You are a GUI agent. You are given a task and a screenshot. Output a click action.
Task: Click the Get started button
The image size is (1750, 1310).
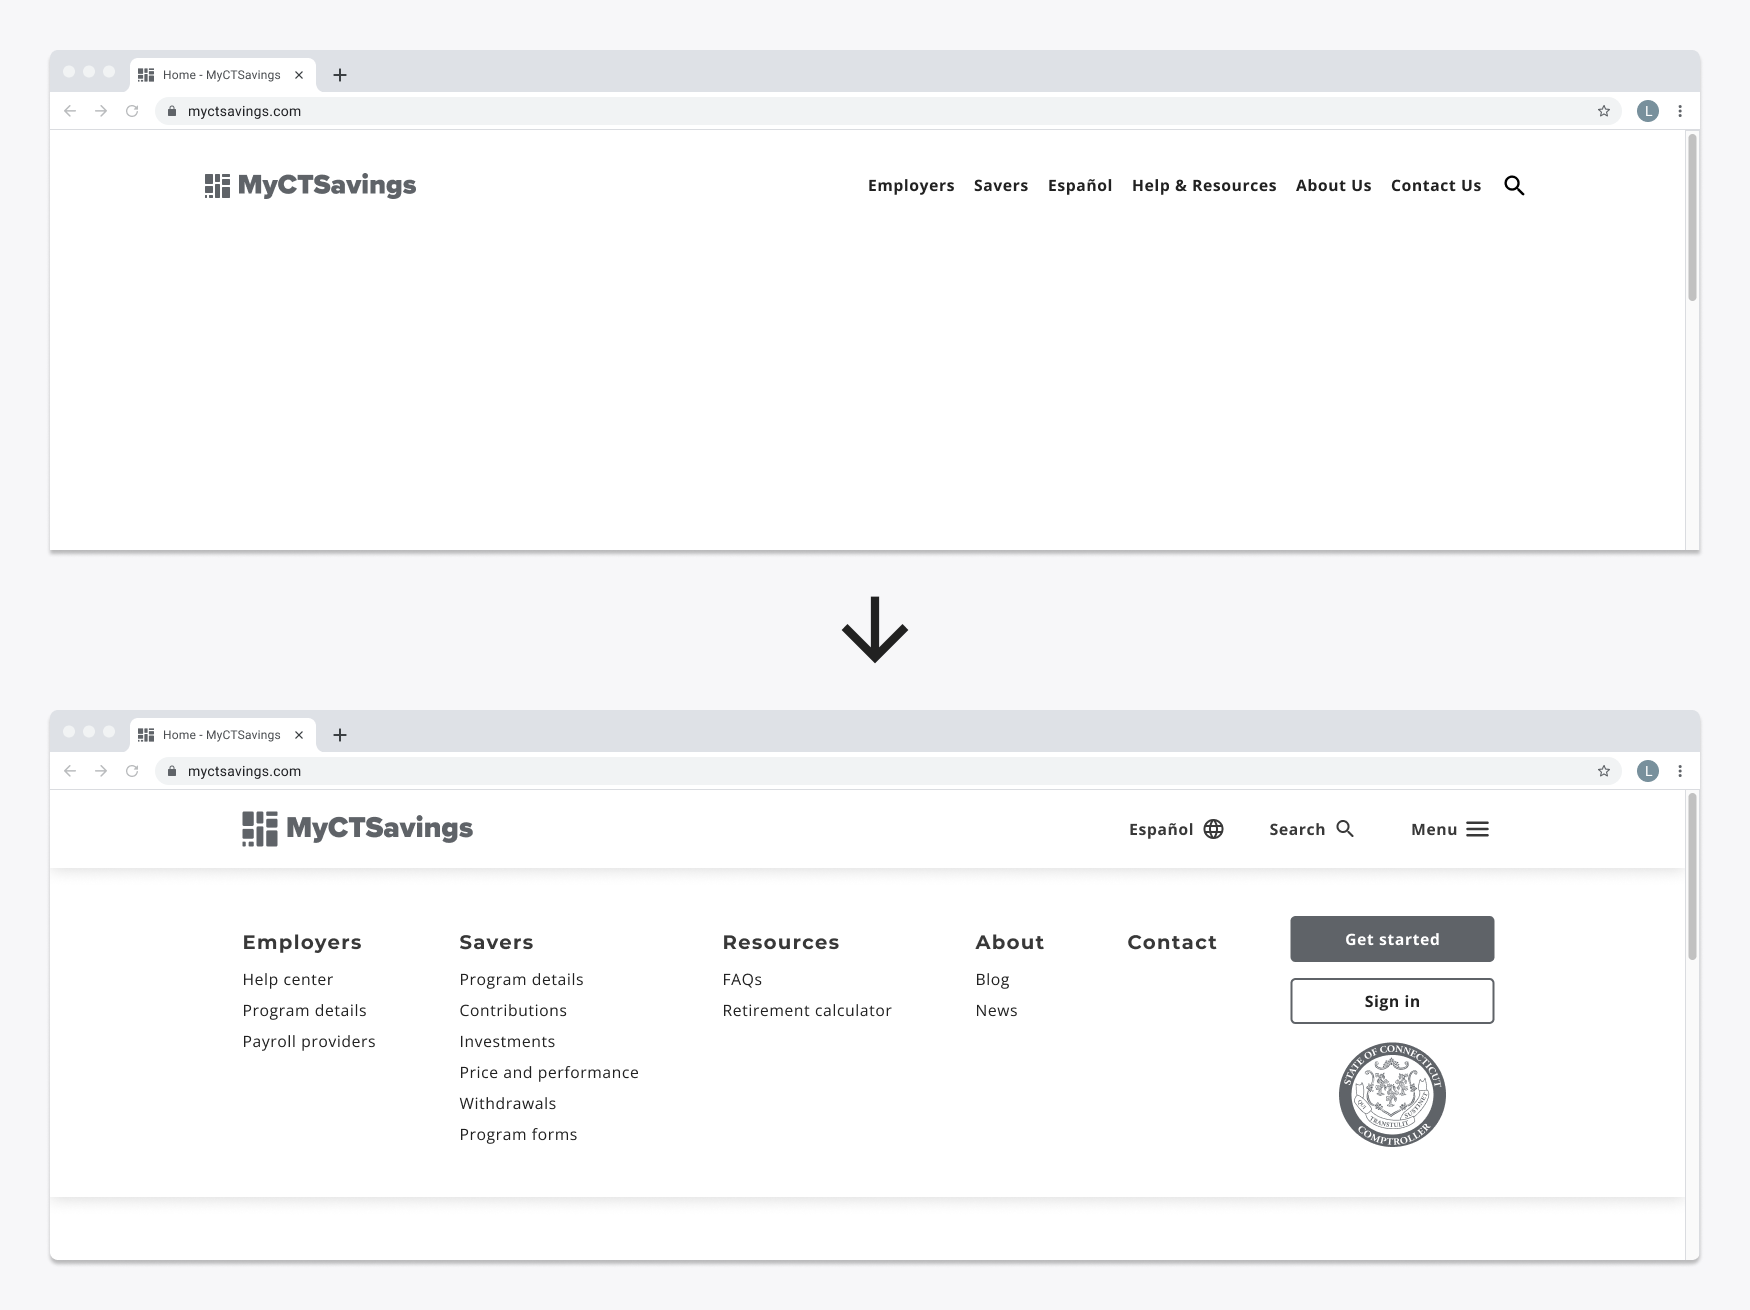[x=1391, y=938]
